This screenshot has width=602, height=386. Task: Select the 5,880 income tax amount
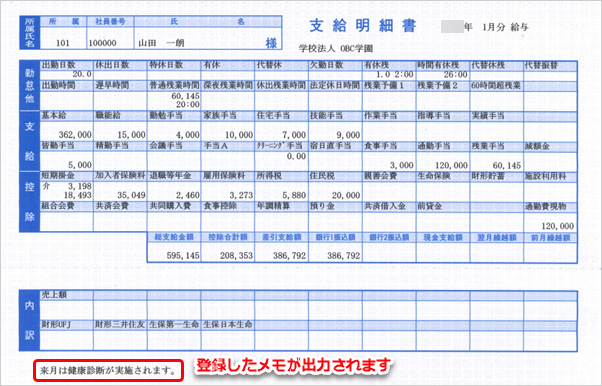click(x=294, y=195)
